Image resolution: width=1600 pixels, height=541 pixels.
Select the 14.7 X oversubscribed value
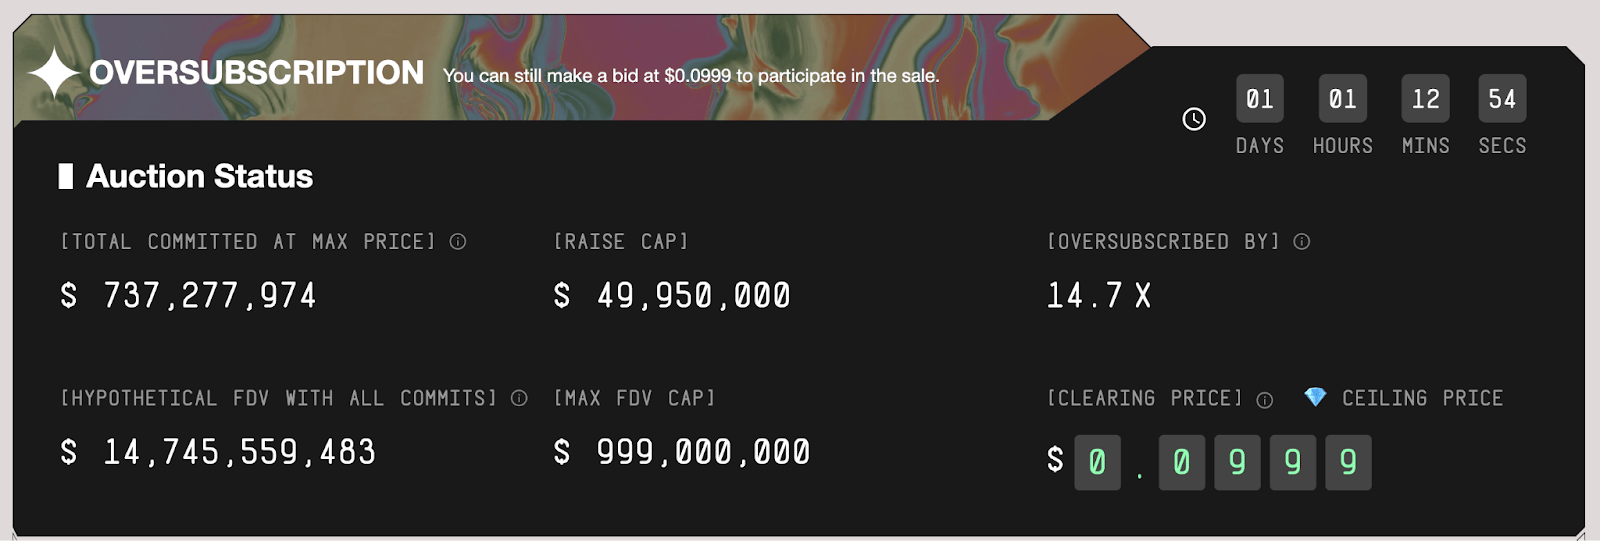pos(1098,296)
